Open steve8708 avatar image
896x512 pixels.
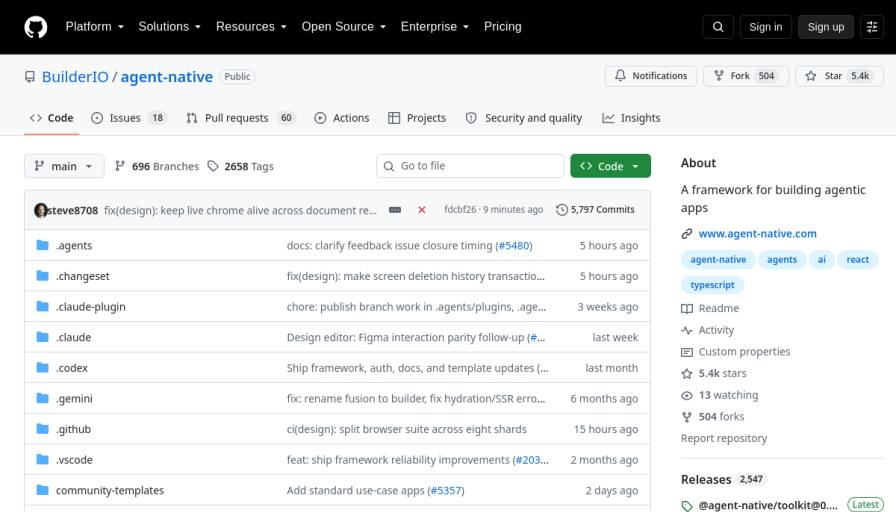click(x=41, y=210)
